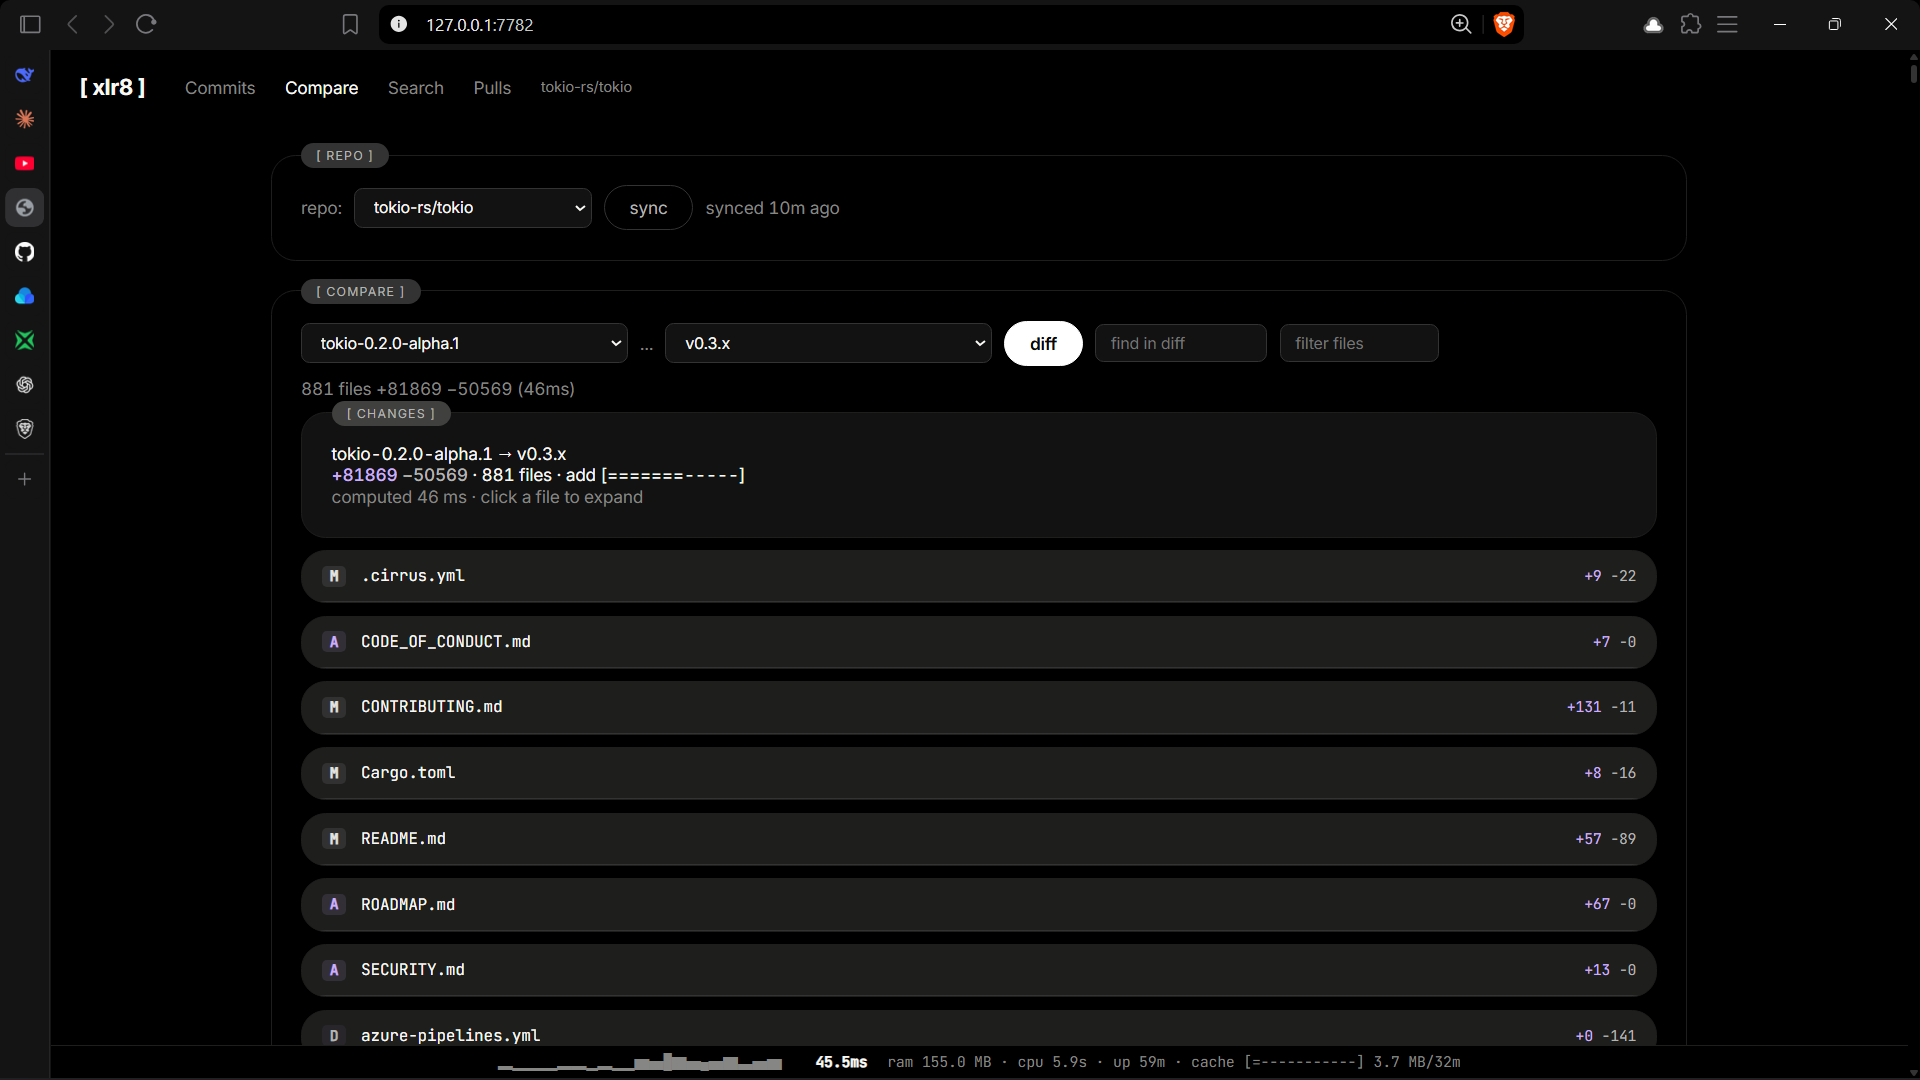
Task: Add a new sidebar item with plus icon
Action: tap(25, 479)
